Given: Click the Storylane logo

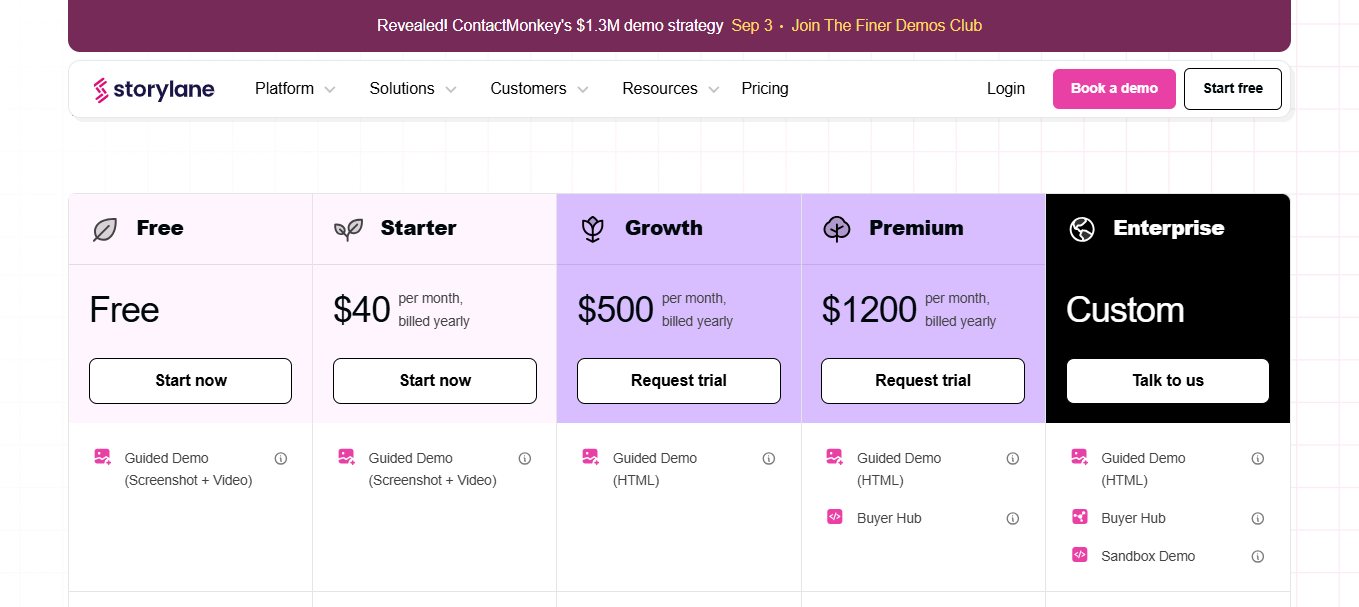Looking at the screenshot, I should pos(154,89).
